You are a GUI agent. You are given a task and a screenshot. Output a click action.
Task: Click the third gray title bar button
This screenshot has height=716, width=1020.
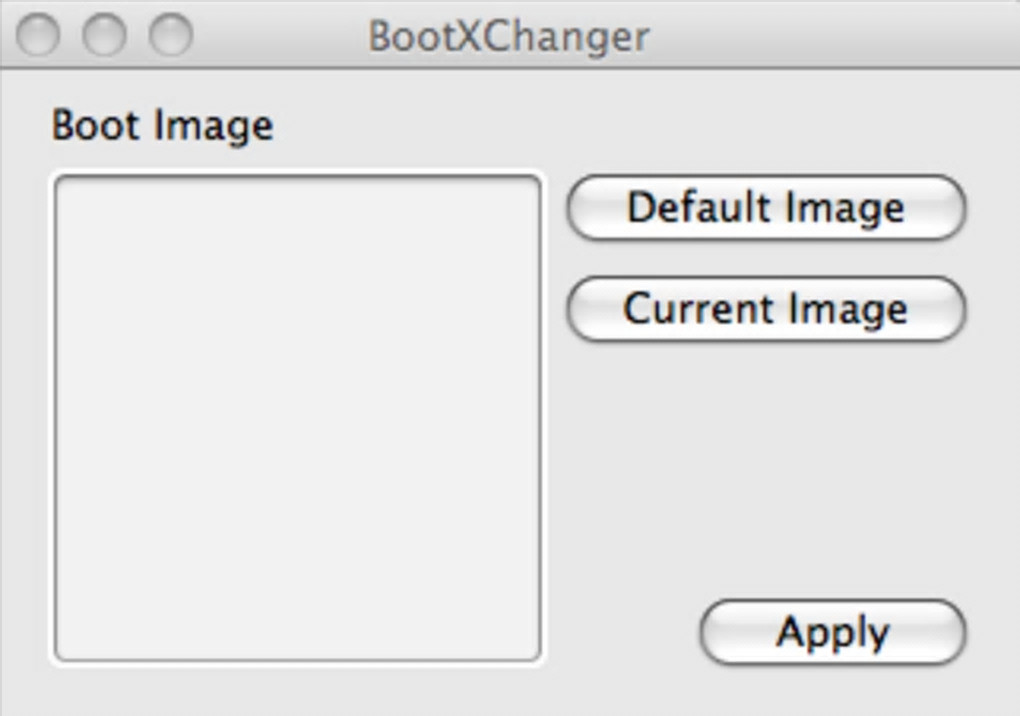click(x=170, y=36)
